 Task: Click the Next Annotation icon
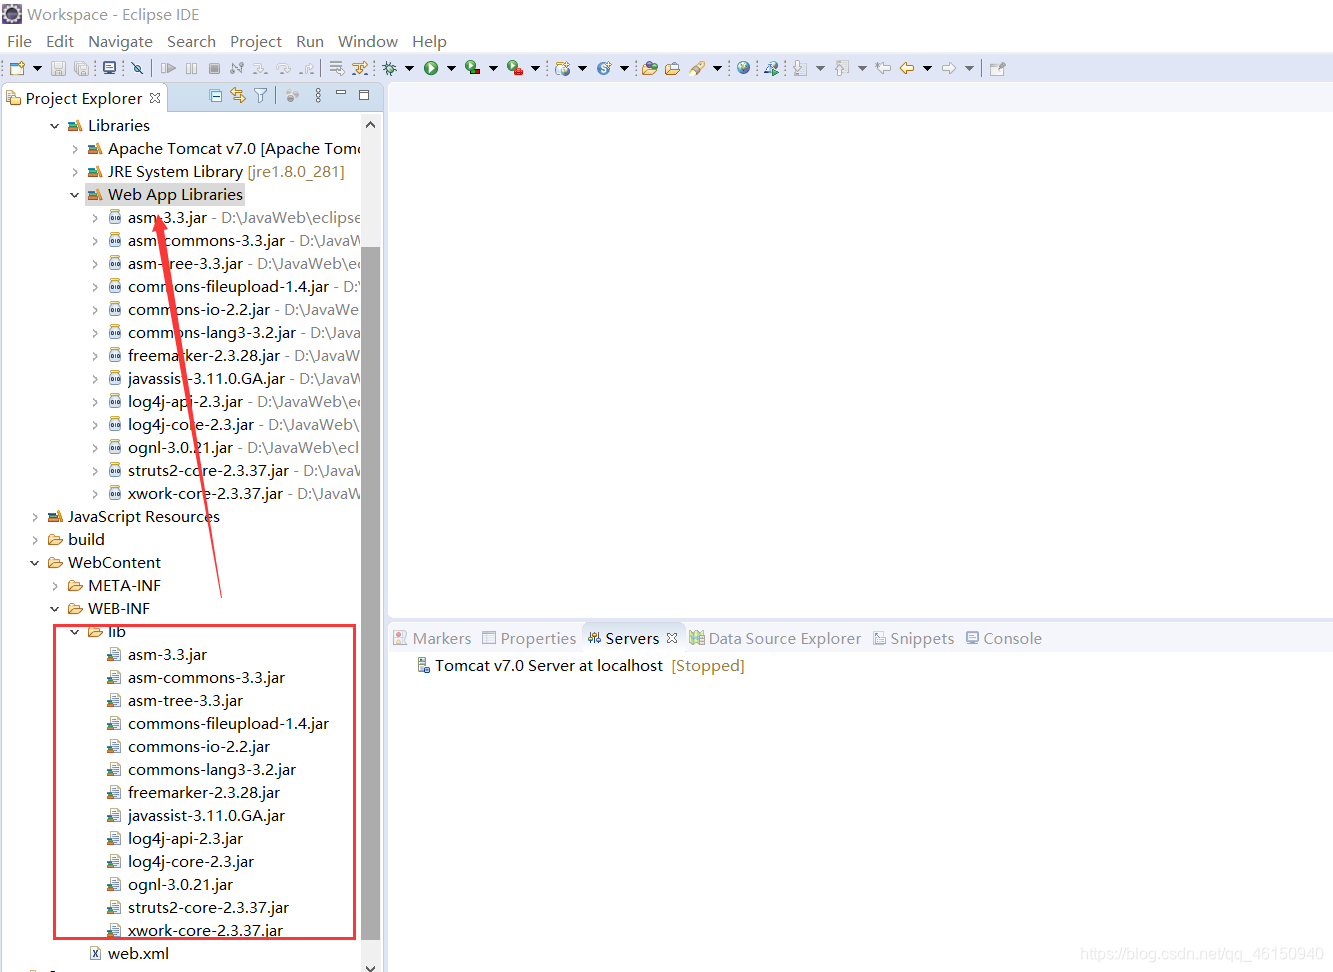(800, 68)
